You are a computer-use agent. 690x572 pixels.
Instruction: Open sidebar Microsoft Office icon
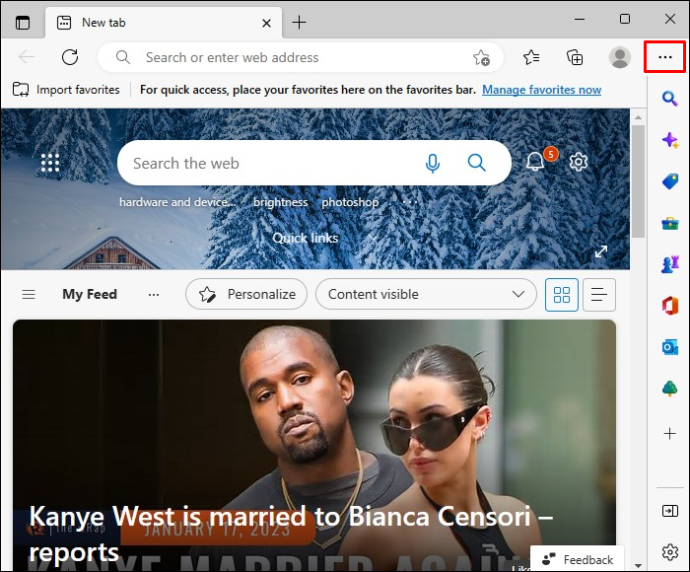click(670, 305)
